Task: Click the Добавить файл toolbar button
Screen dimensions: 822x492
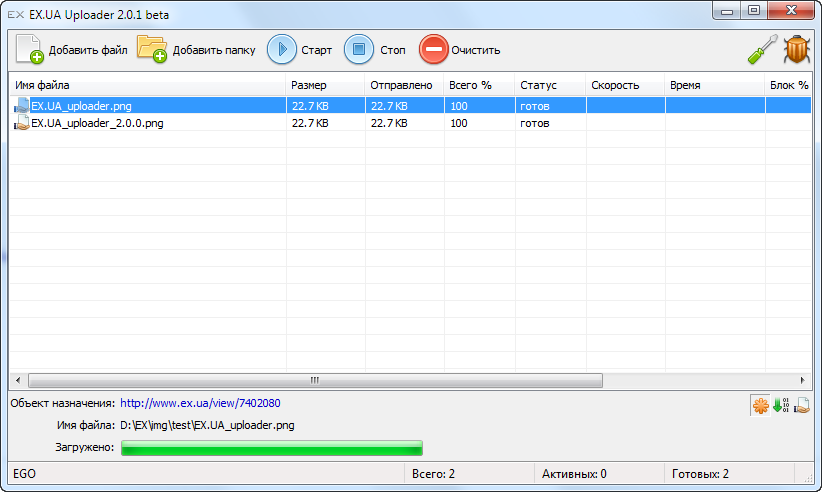Action: coord(71,50)
